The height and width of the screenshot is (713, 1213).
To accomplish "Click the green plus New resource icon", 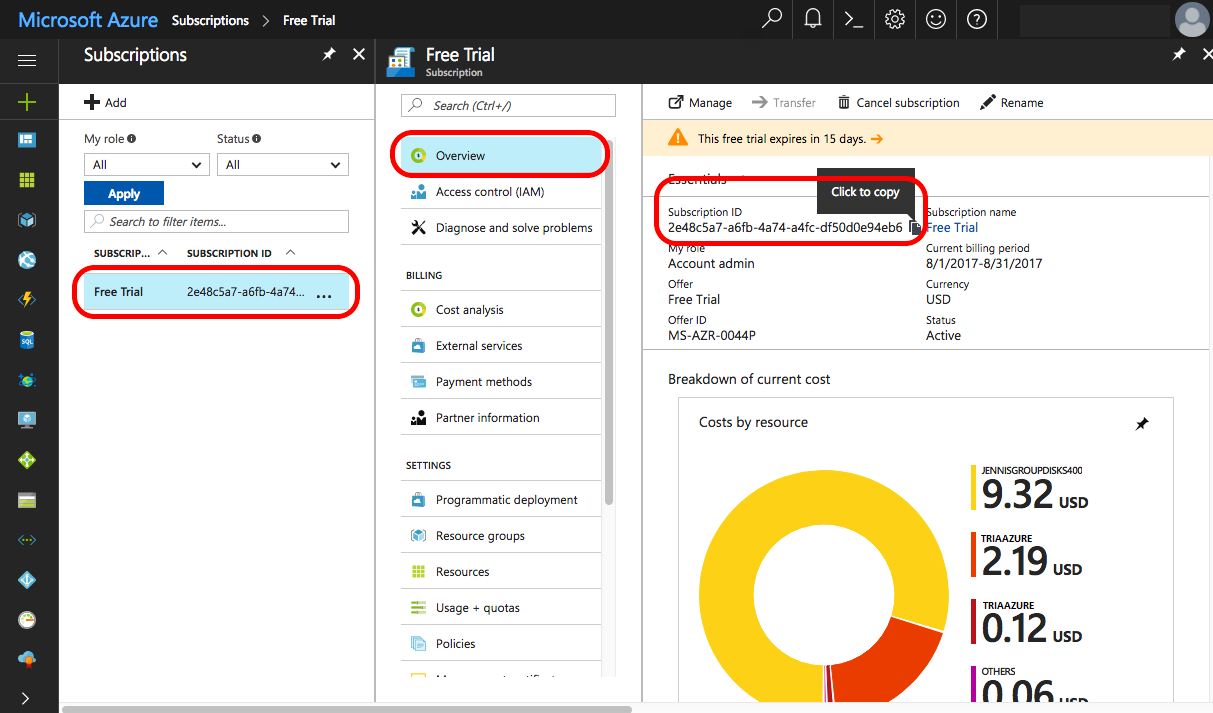I will point(27,101).
